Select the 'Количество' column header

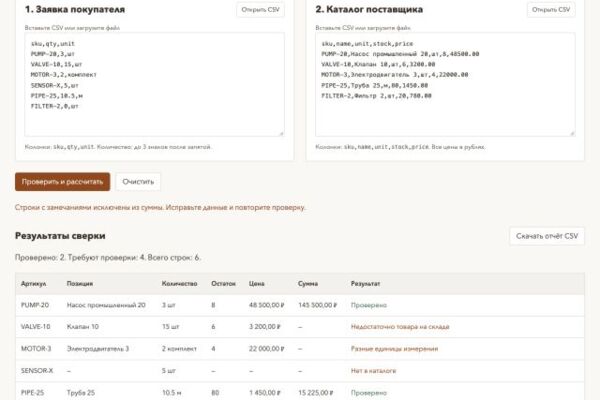point(179,284)
